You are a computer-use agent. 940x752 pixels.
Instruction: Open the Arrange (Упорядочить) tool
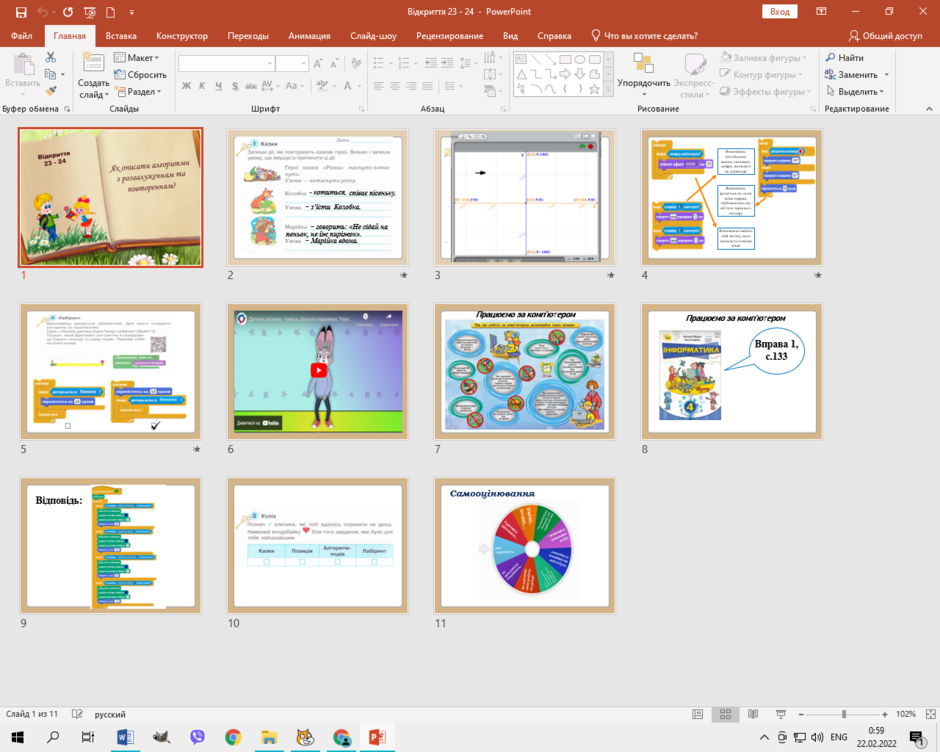[x=644, y=75]
